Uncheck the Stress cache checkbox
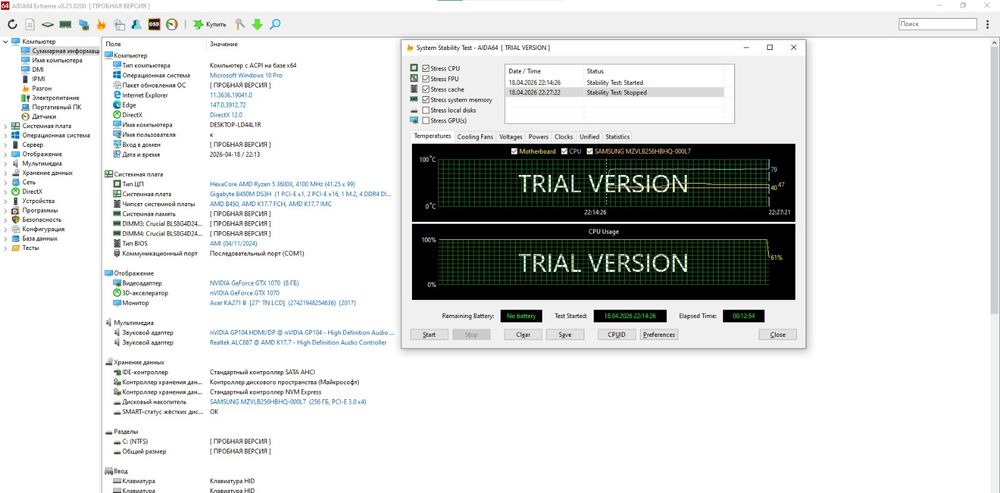Screen dimensions: 1000x493 point(425,89)
